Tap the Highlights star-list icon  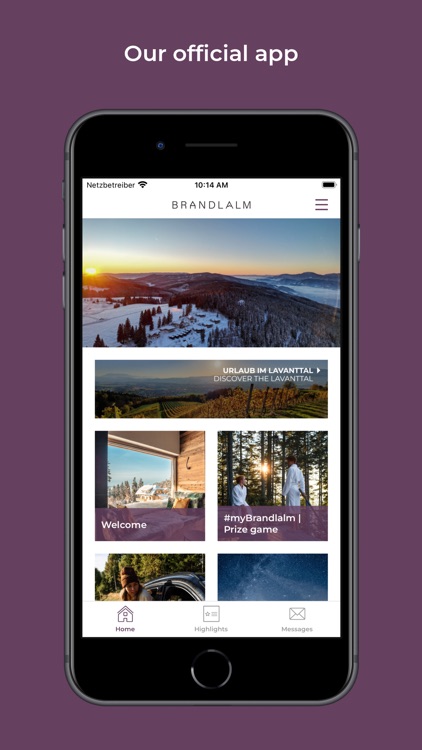[211, 614]
